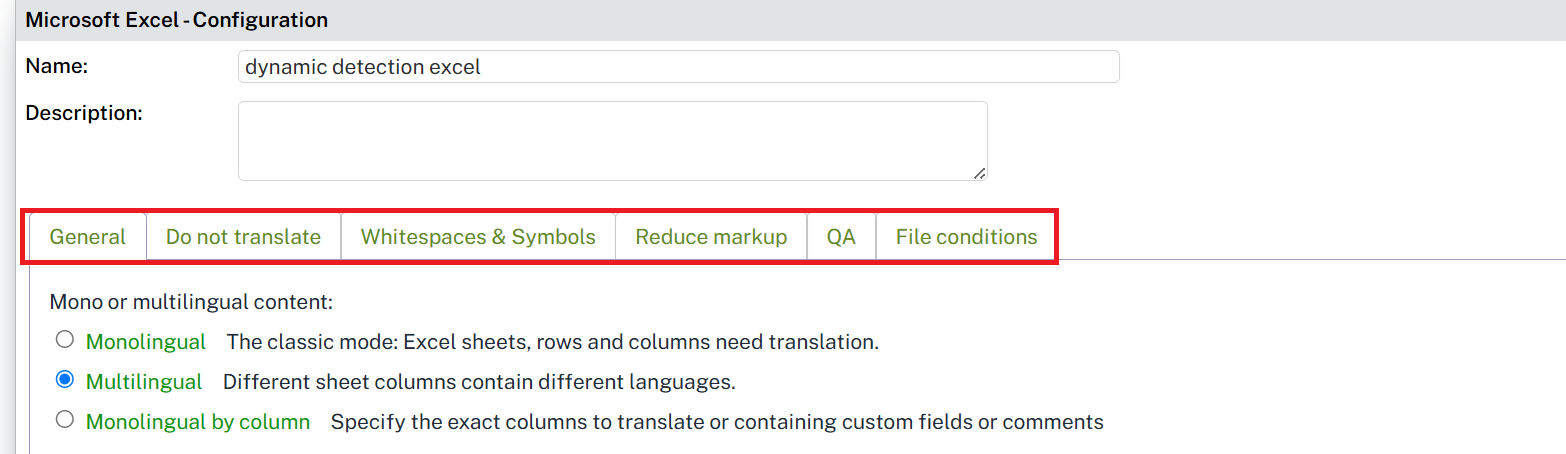The image size is (1566, 454).
Task: Click the 'Name:' label
Action: [x=57, y=66]
